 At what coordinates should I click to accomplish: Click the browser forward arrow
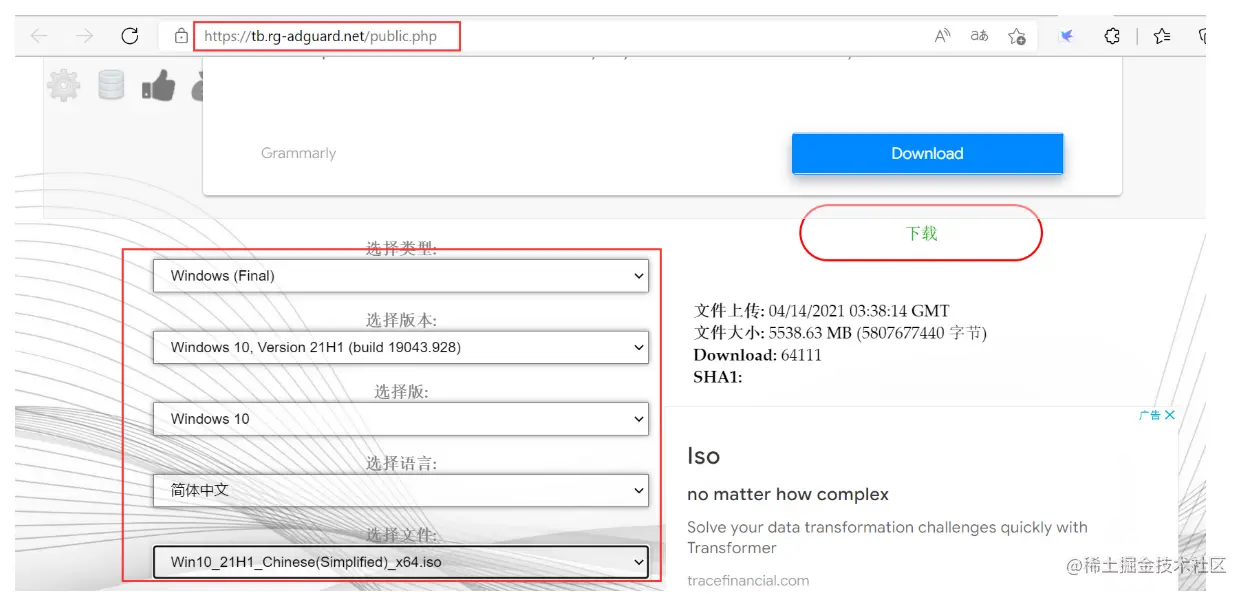tap(84, 36)
